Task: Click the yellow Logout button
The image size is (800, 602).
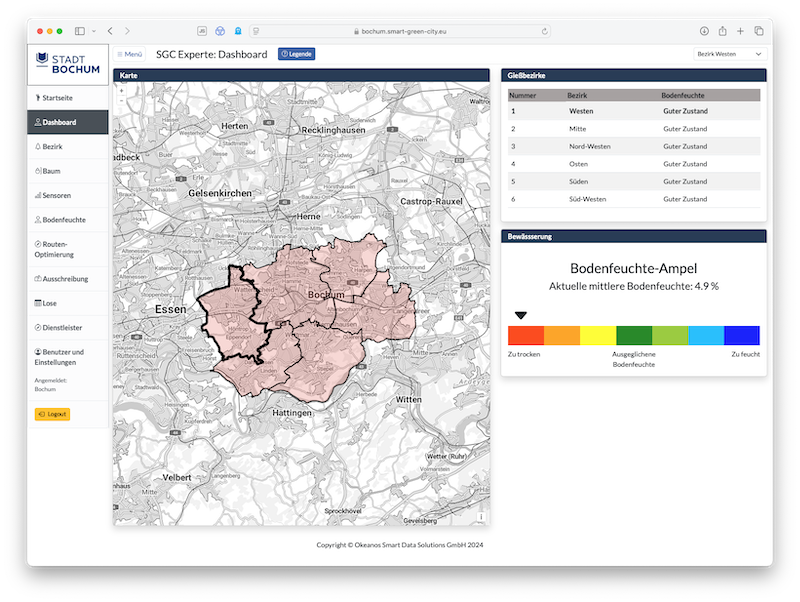Action: (x=52, y=414)
